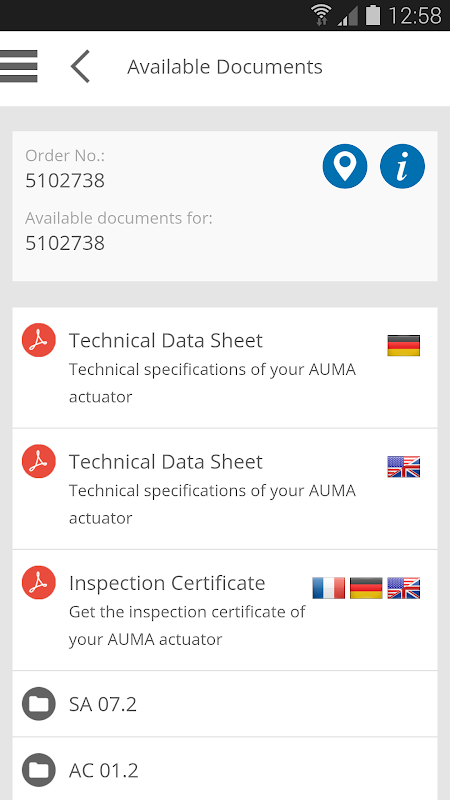450x800 pixels.
Task: Choose French flag for Inspection Certificate
Action: click(x=329, y=588)
